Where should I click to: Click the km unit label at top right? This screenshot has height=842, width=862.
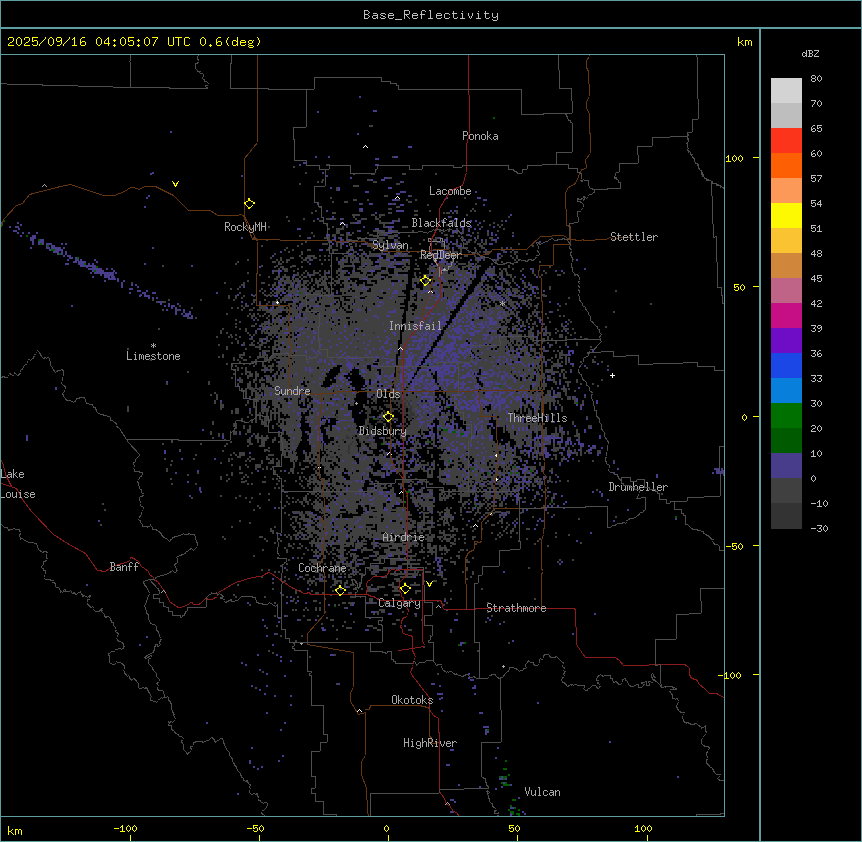(745, 42)
